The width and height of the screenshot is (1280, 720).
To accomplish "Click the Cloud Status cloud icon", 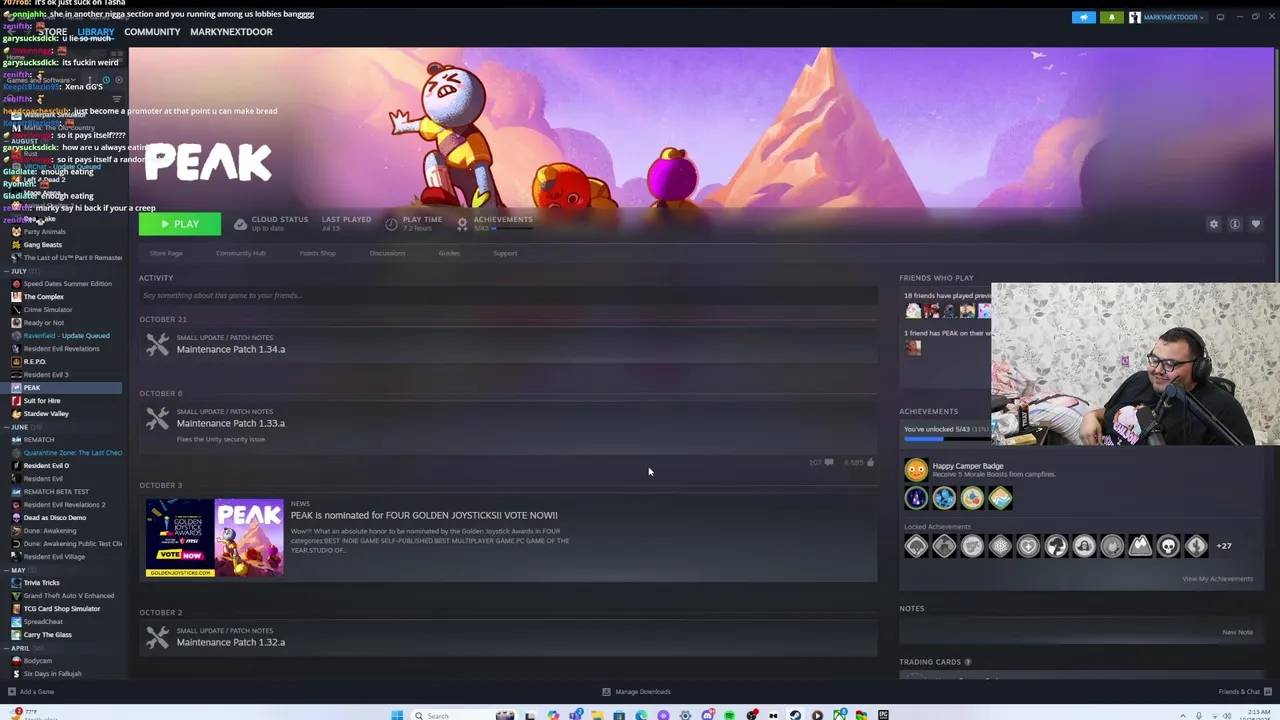I will click(x=240, y=224).
